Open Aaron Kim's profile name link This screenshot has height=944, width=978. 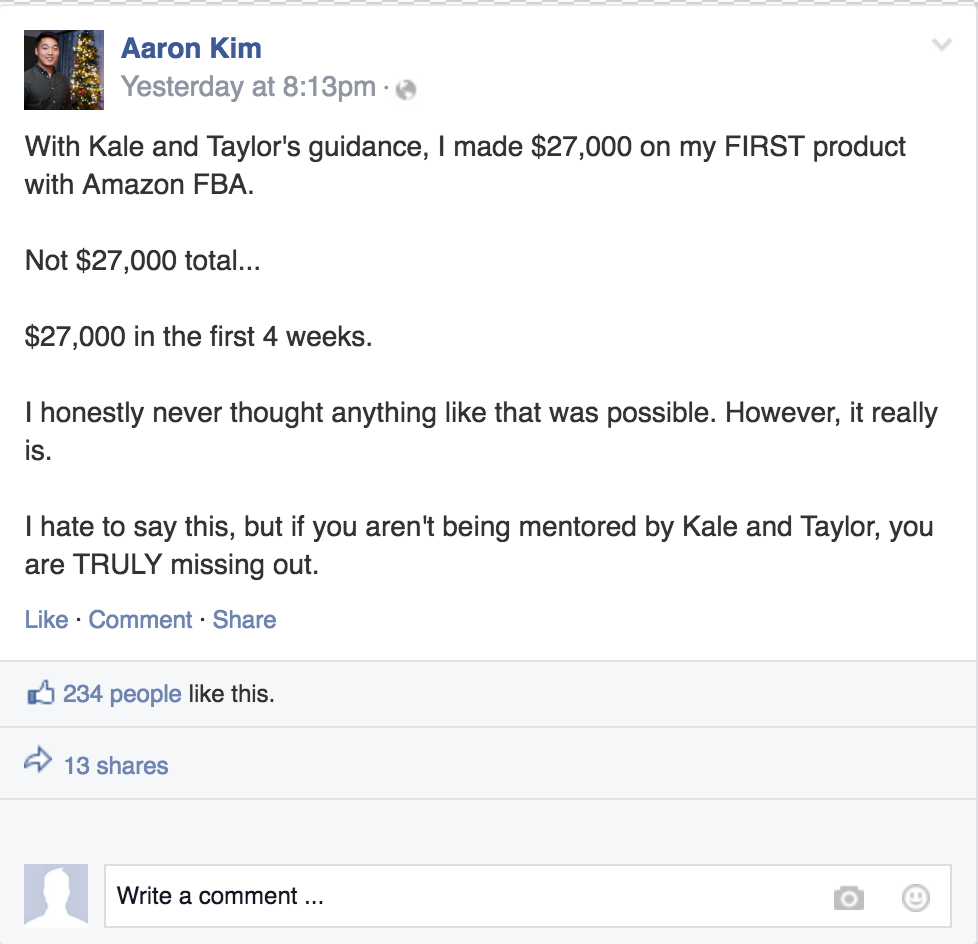191,49
